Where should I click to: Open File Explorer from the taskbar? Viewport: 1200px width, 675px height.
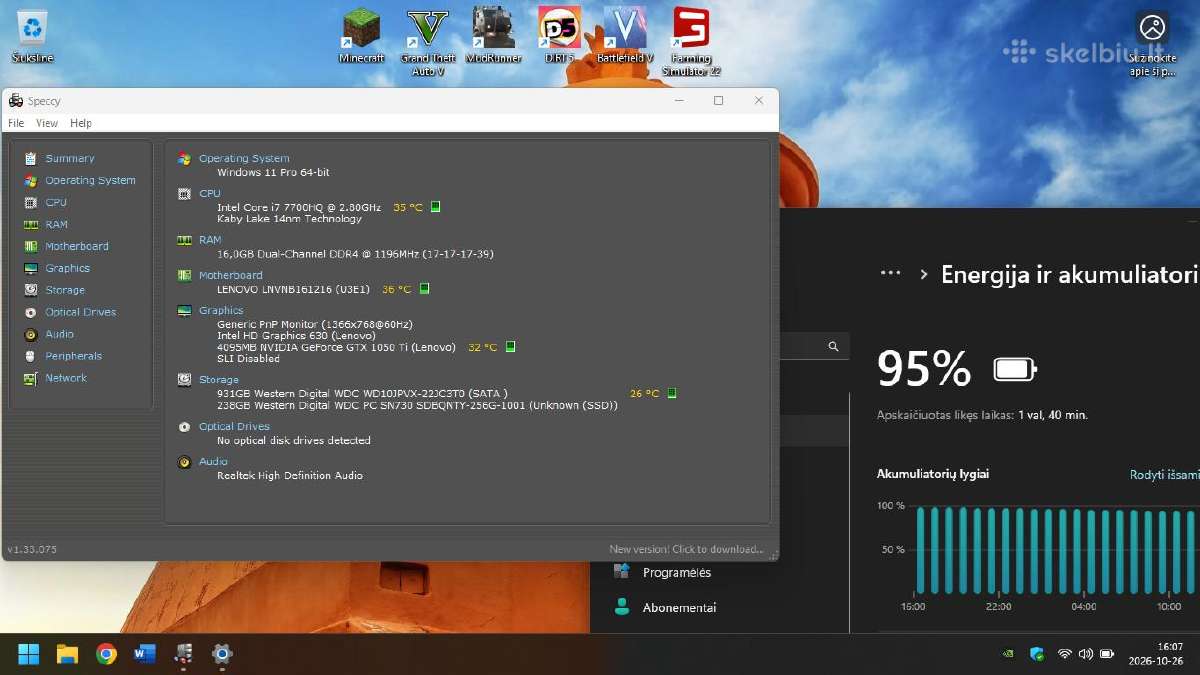67,654
